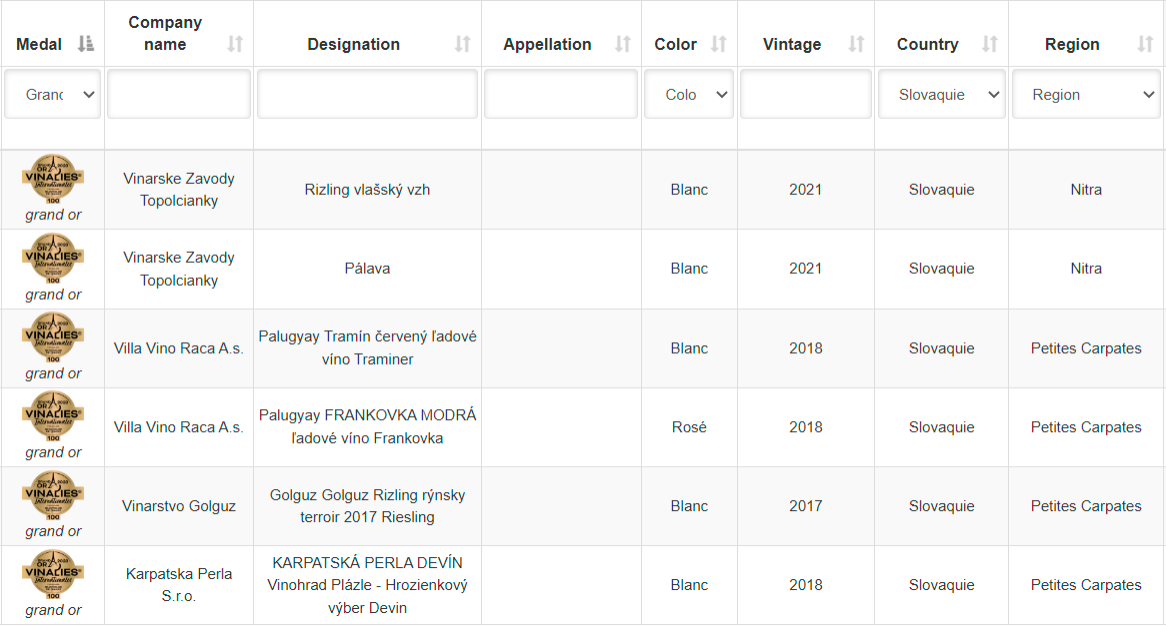This screenshot has height=627, width=1166.
Task: Click the '2017' vintage cell
Action: pos(805,506)
